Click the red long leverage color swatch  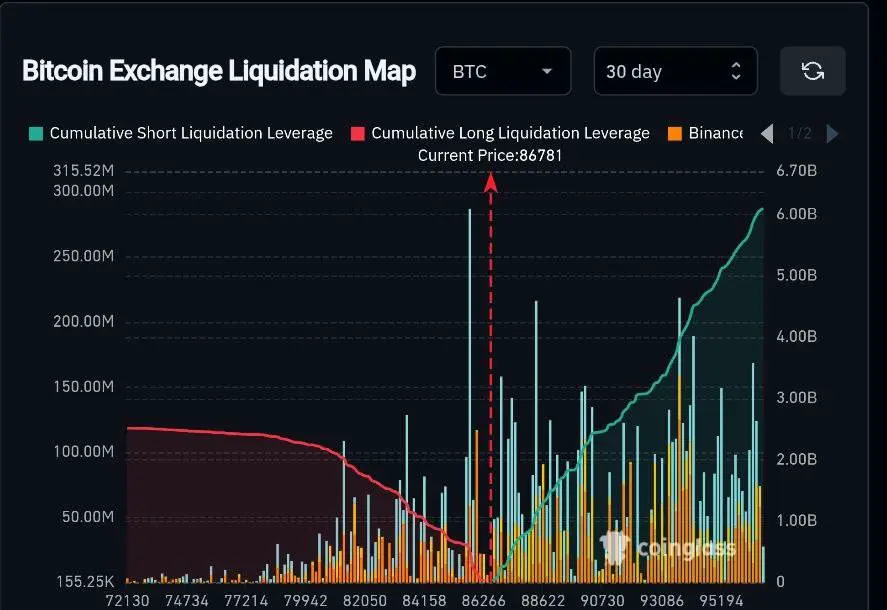click(x=358, y=134)
